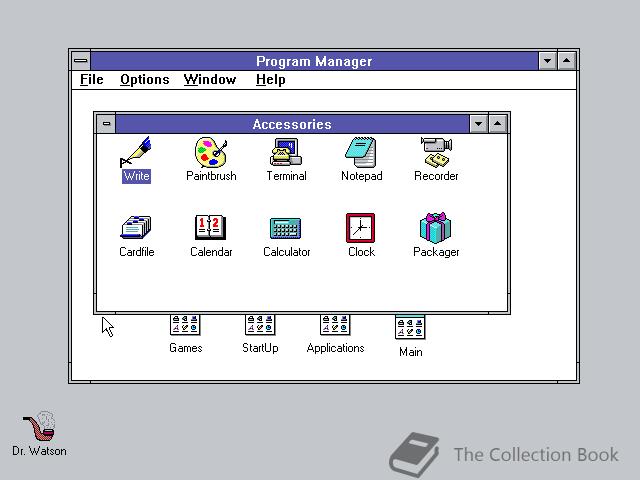
Task: Click the Calculator label text
Action: point(287,252)
